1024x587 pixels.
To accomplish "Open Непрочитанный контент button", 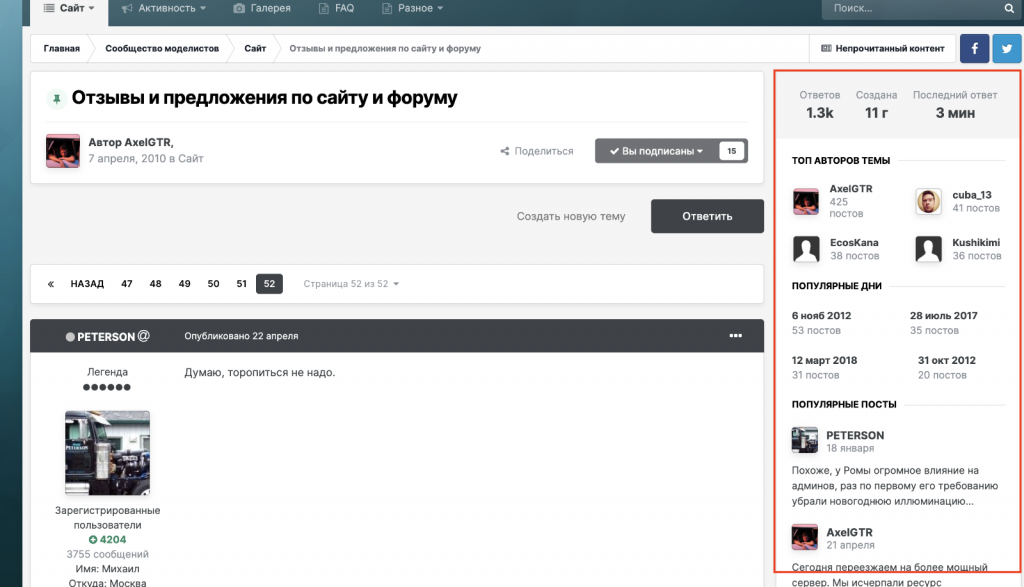I will [882, 48].
